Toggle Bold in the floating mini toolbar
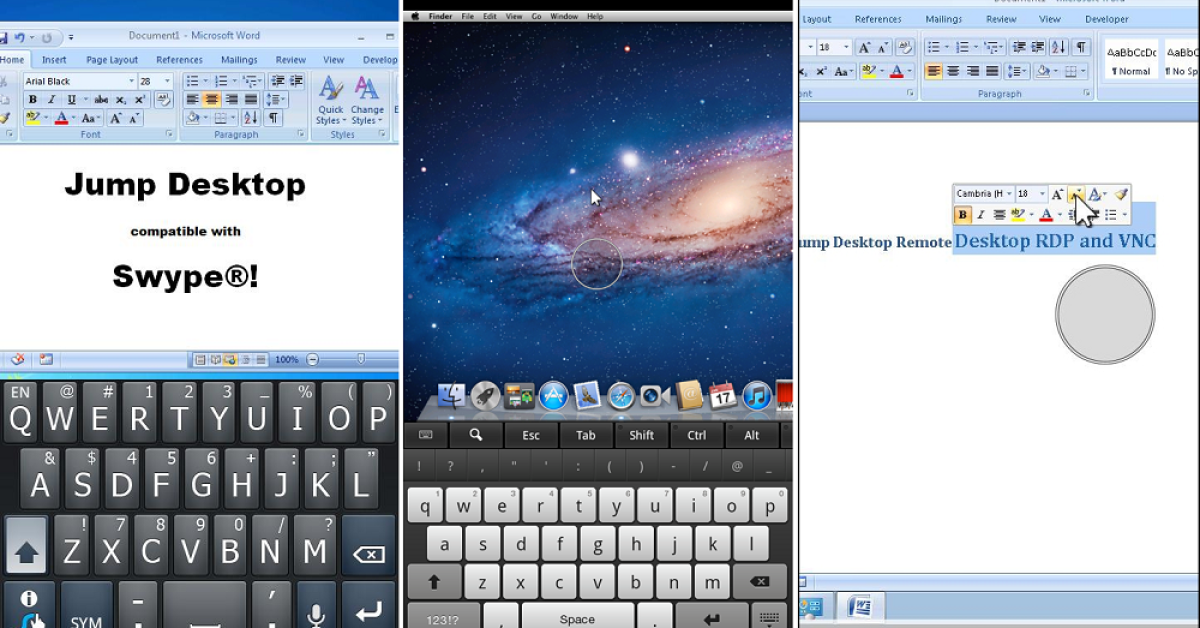1200x628 pixels. pyautogui.click(x=962, y=215)
